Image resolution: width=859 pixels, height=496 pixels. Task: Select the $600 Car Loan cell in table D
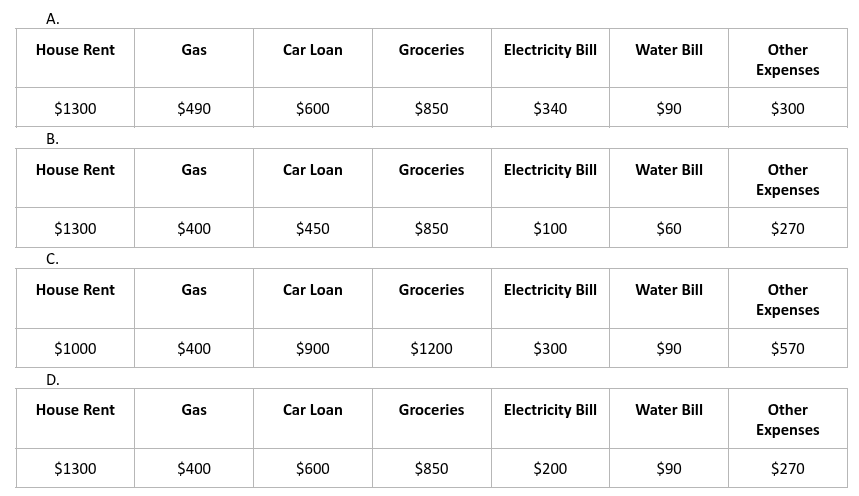coord(313,469)
